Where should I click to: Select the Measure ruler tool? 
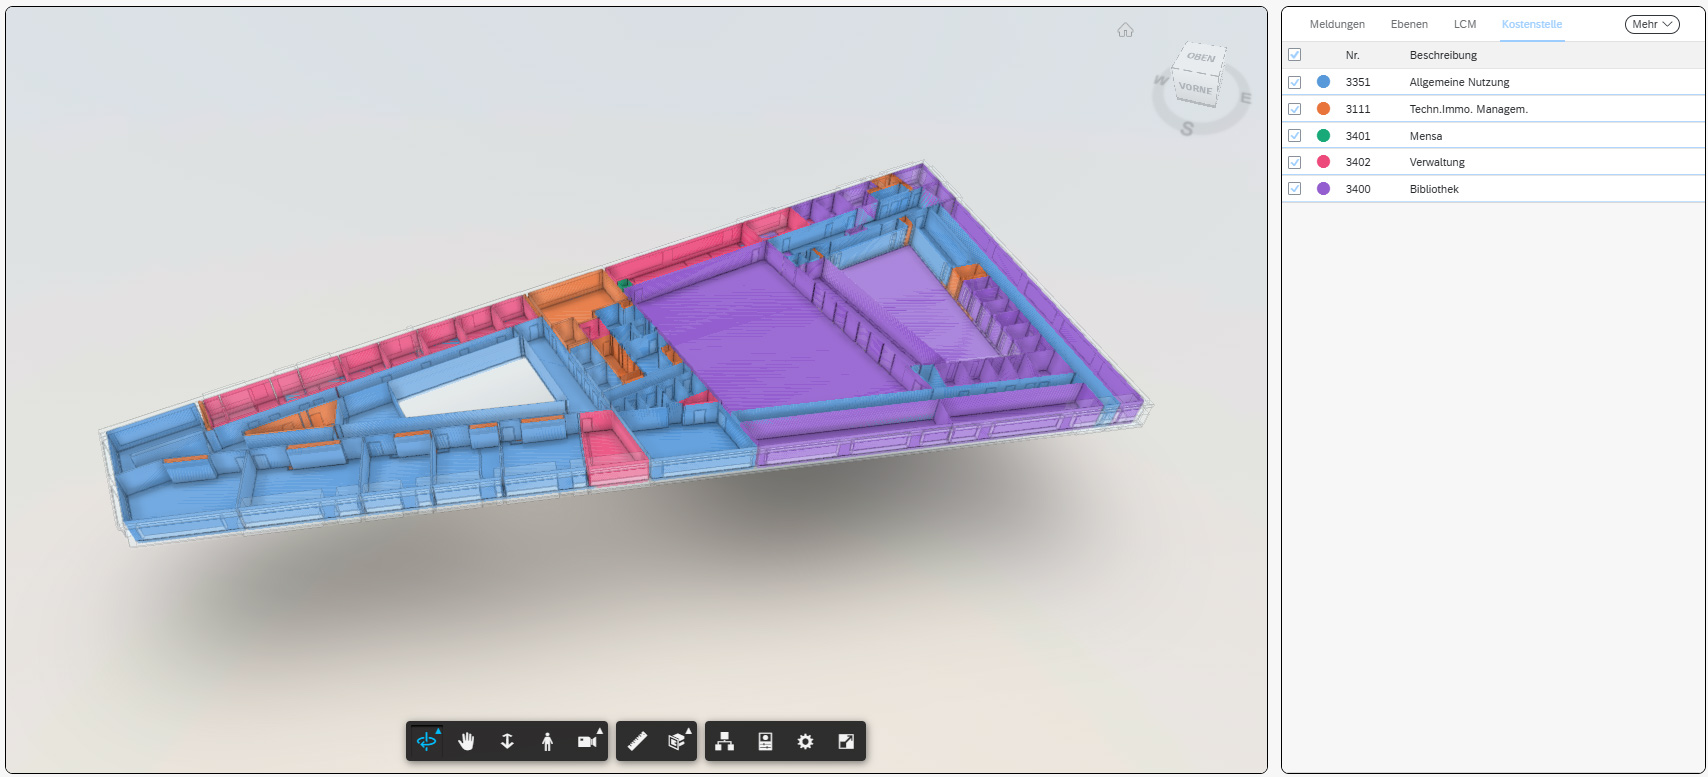[x=637, y=742]
